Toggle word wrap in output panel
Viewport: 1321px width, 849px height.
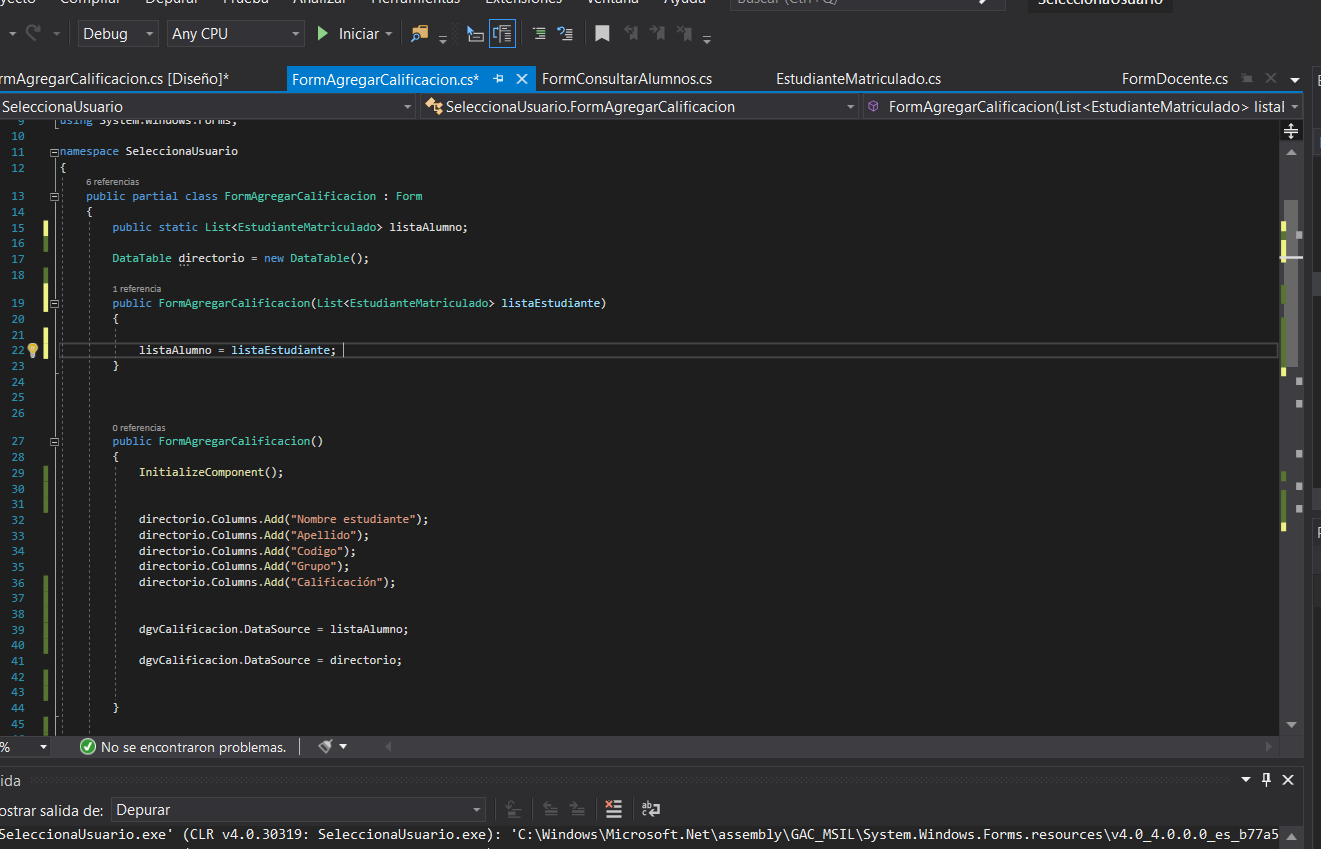650,810
